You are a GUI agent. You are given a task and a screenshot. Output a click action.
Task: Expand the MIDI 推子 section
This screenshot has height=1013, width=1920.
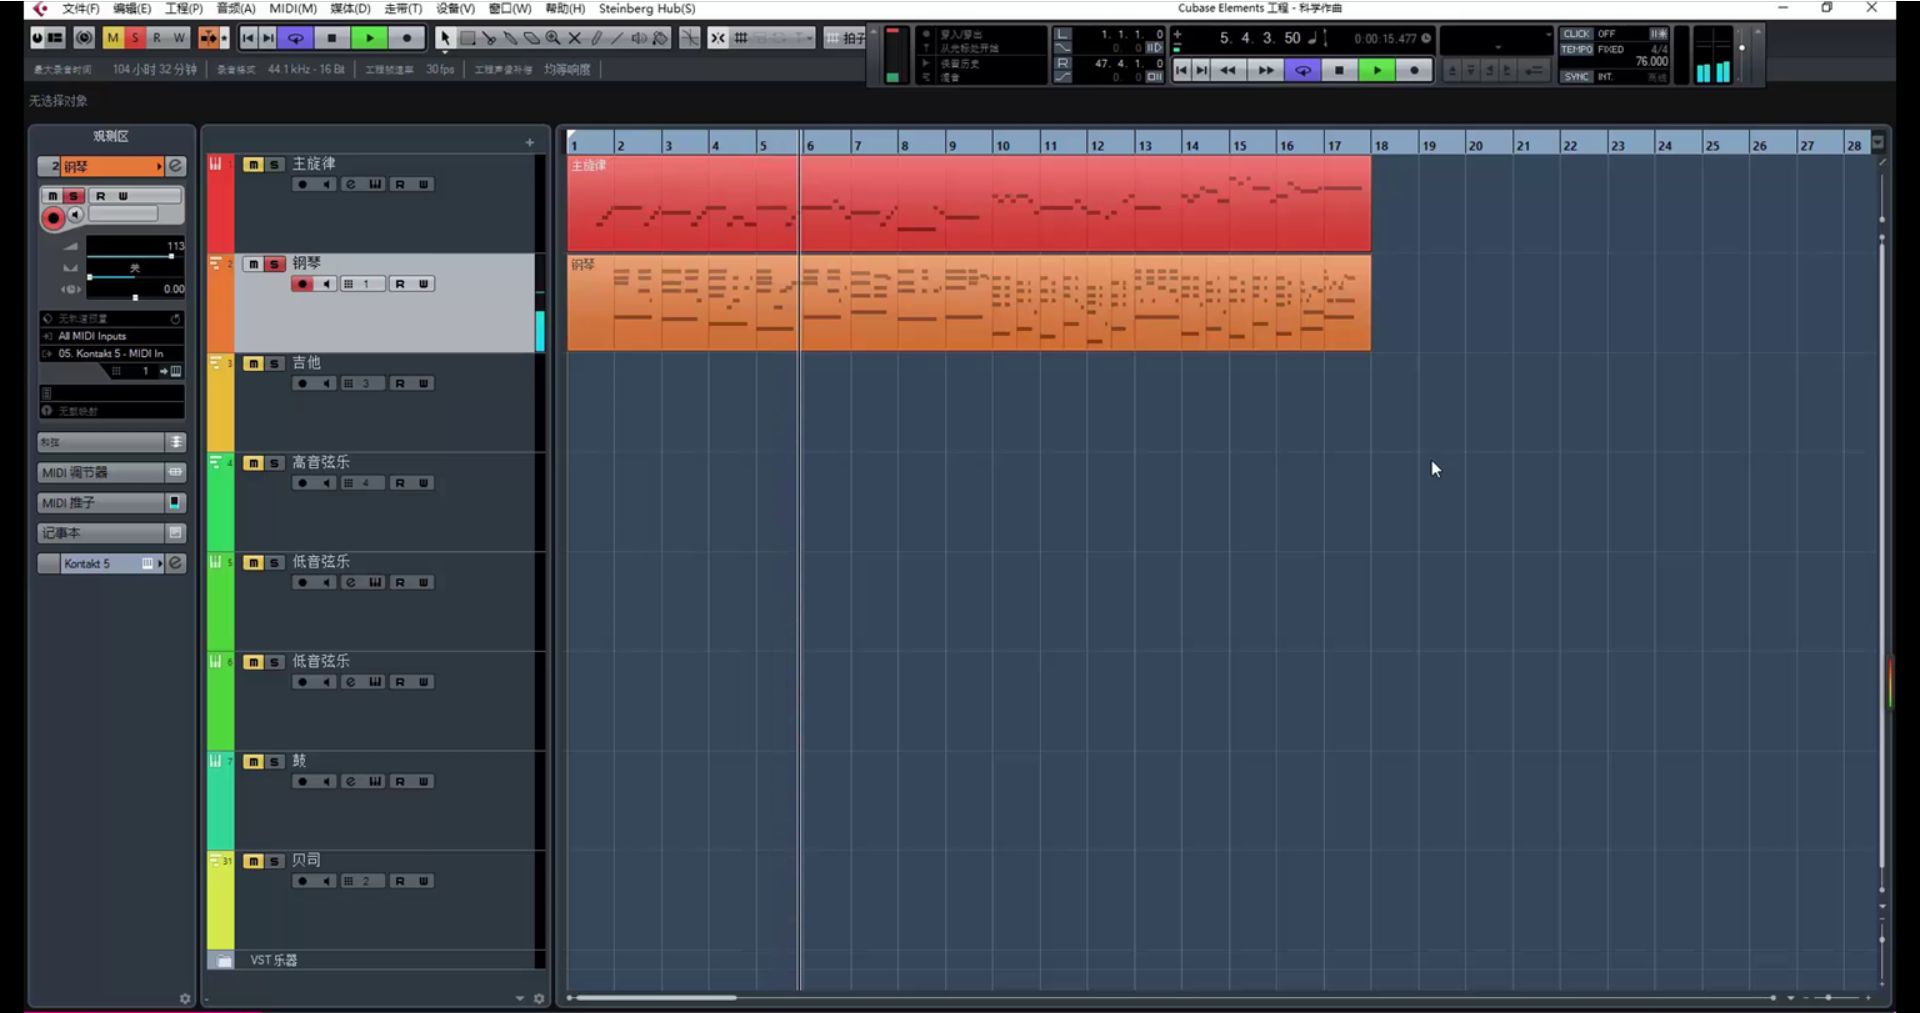112,502
